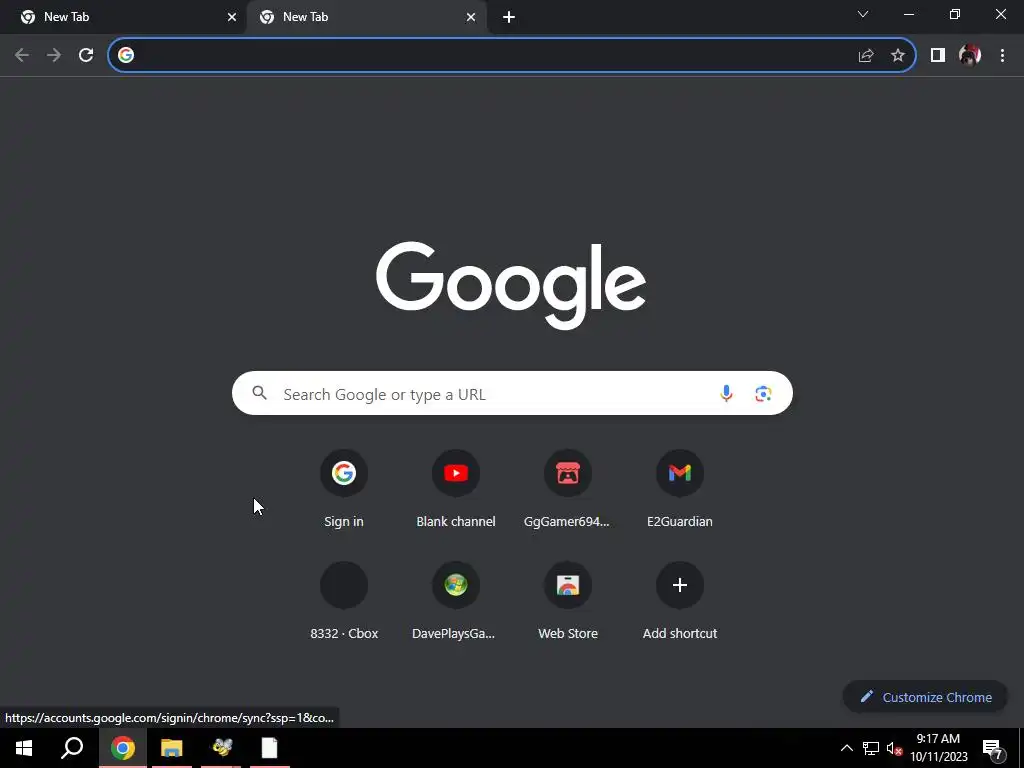Viewport: 1024px width, 768px height.
Task: Click Search Google or type a URL box
Action: click(x=512, y=393)
